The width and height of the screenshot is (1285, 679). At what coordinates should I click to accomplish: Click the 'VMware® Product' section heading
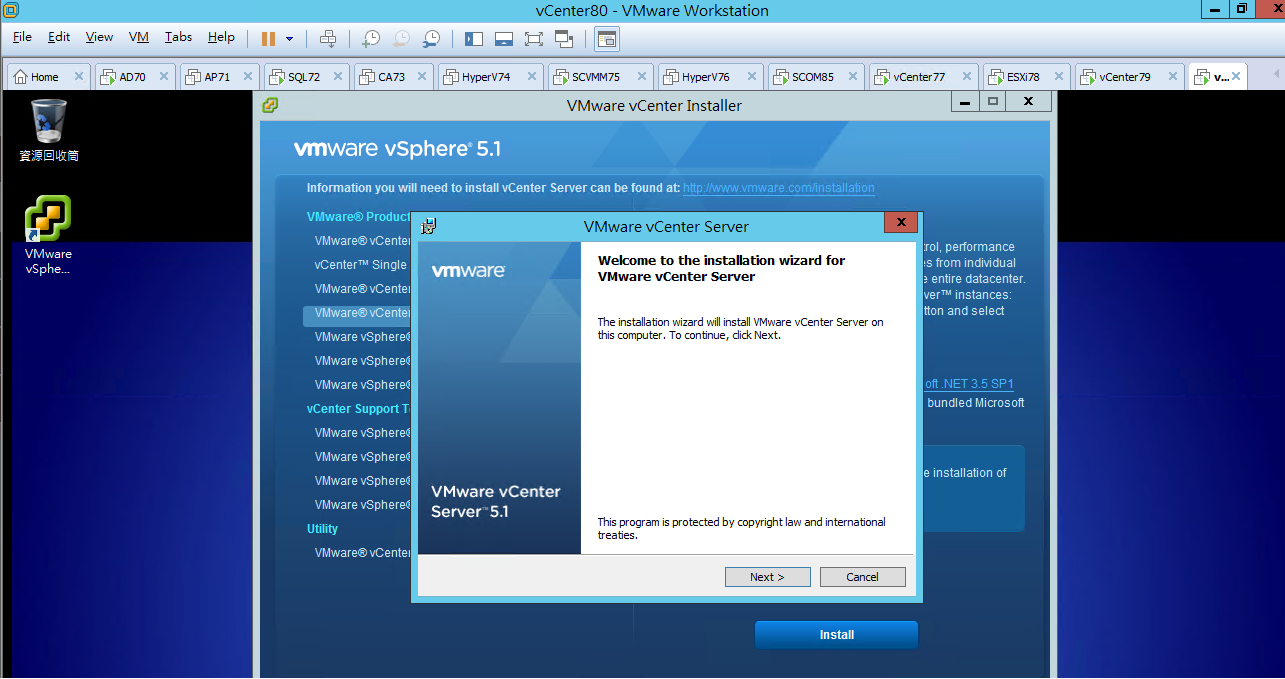tap(359, 217)
